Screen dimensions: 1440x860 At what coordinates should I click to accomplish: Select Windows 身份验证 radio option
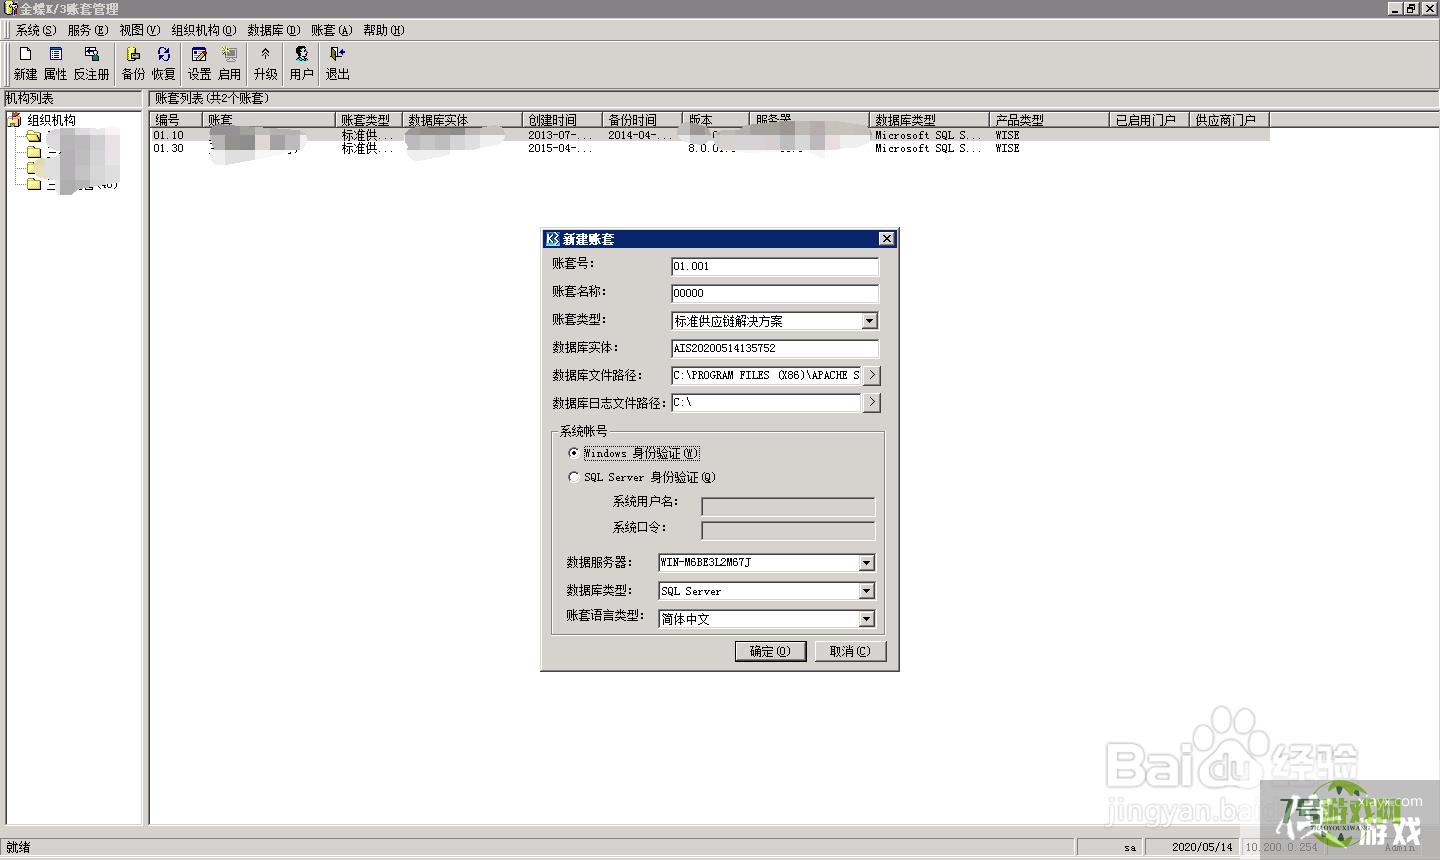[574, 453]
